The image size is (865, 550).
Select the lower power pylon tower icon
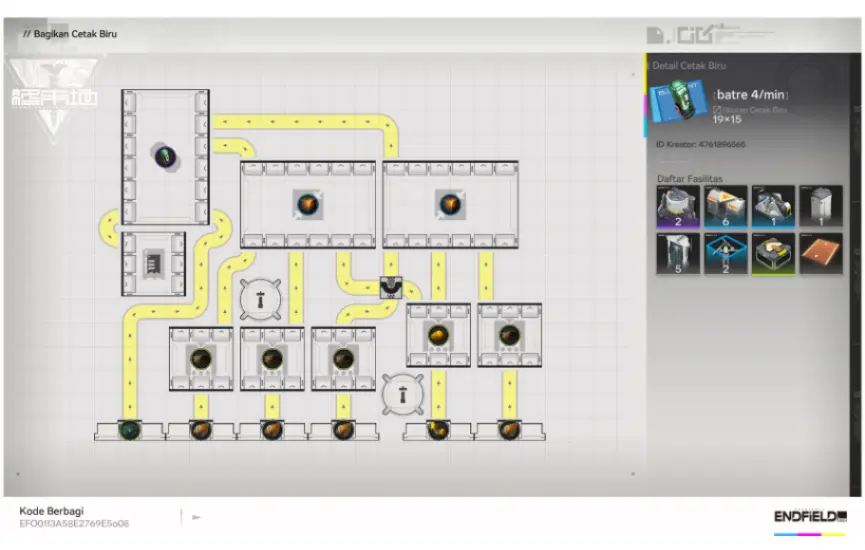403,395
